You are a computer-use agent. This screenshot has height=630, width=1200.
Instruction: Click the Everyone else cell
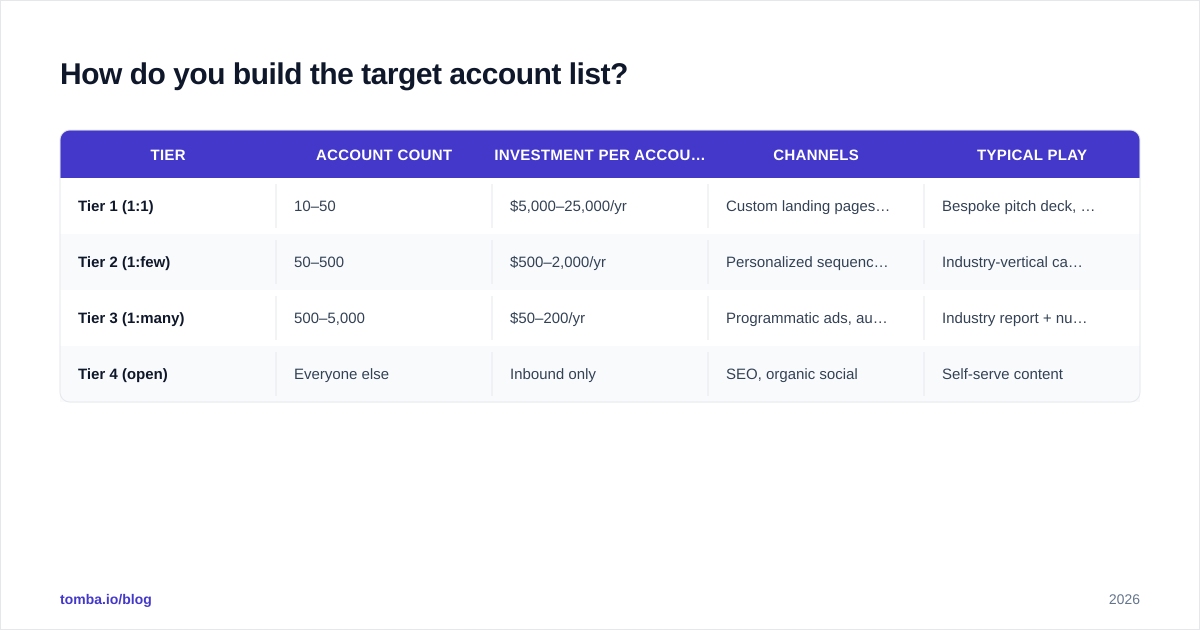[x=384, y=374]
